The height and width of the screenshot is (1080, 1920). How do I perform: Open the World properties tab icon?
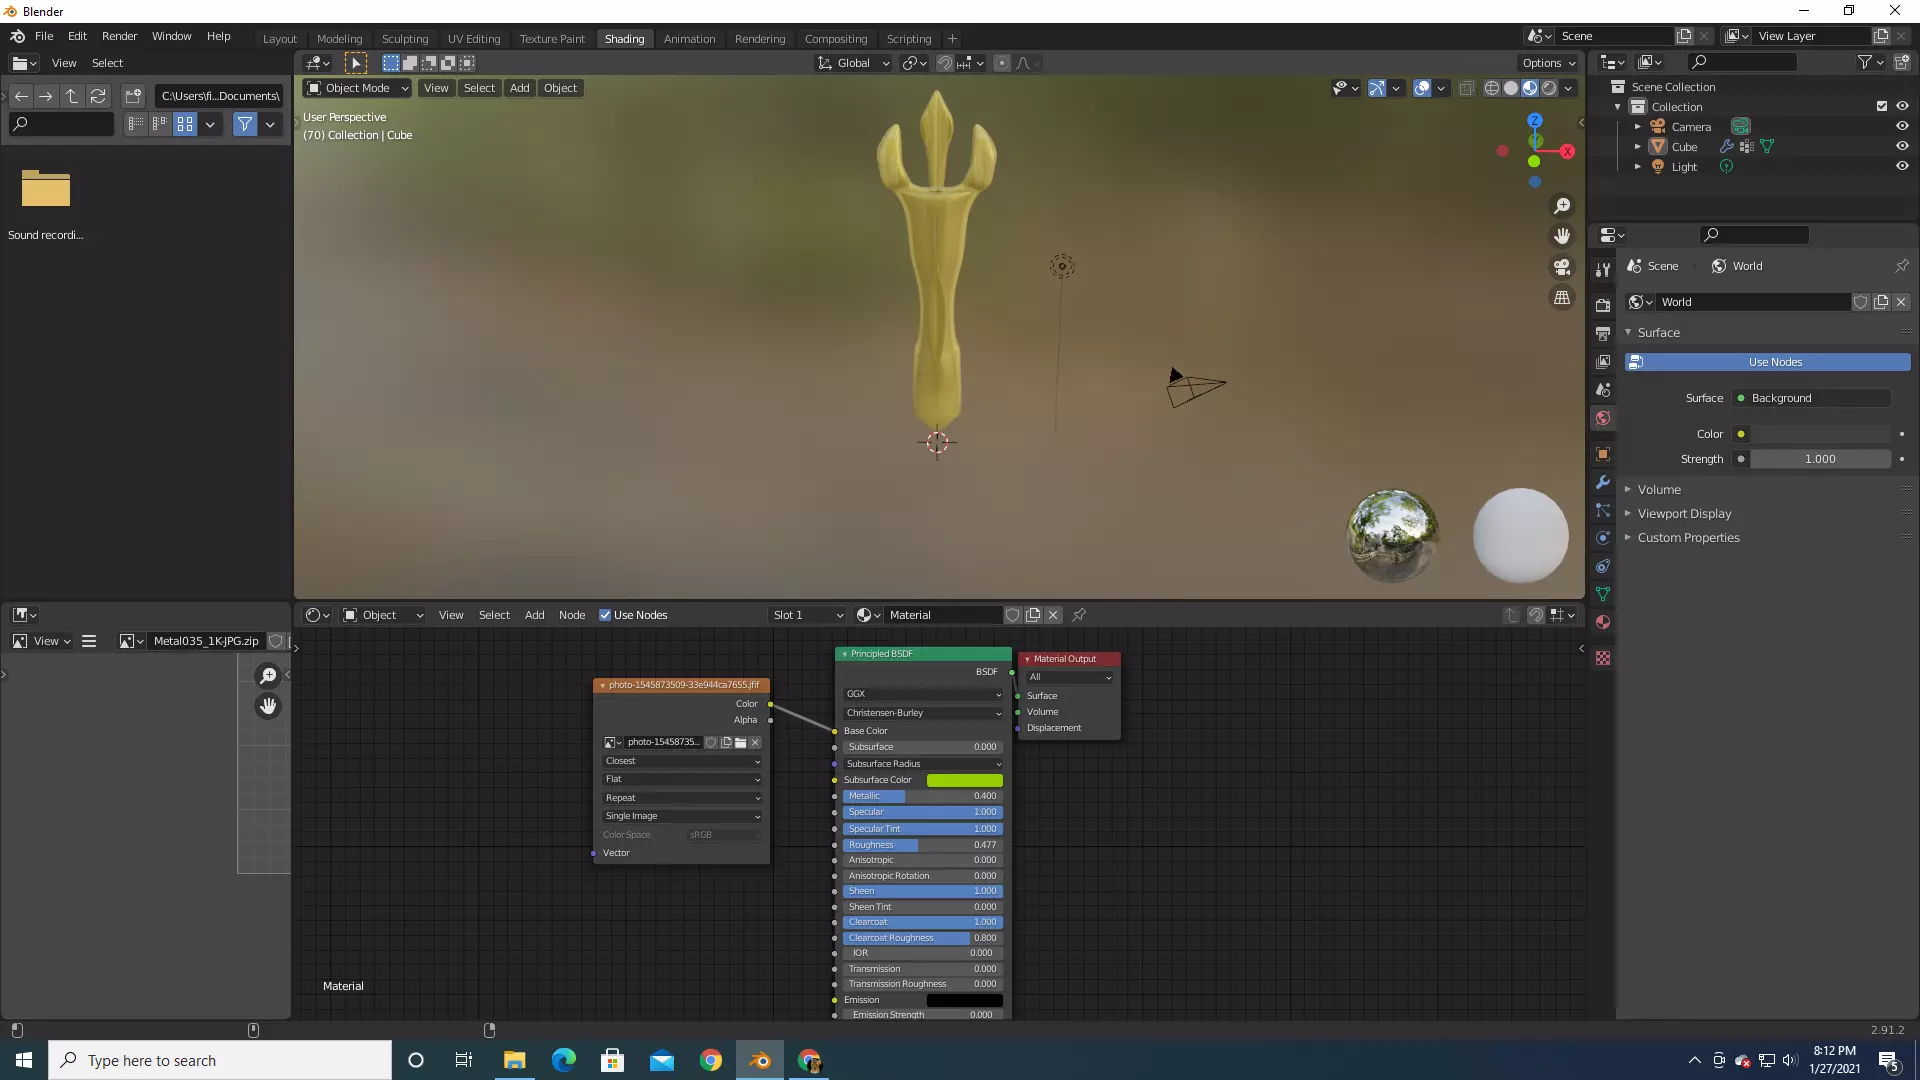point(1603,418)
